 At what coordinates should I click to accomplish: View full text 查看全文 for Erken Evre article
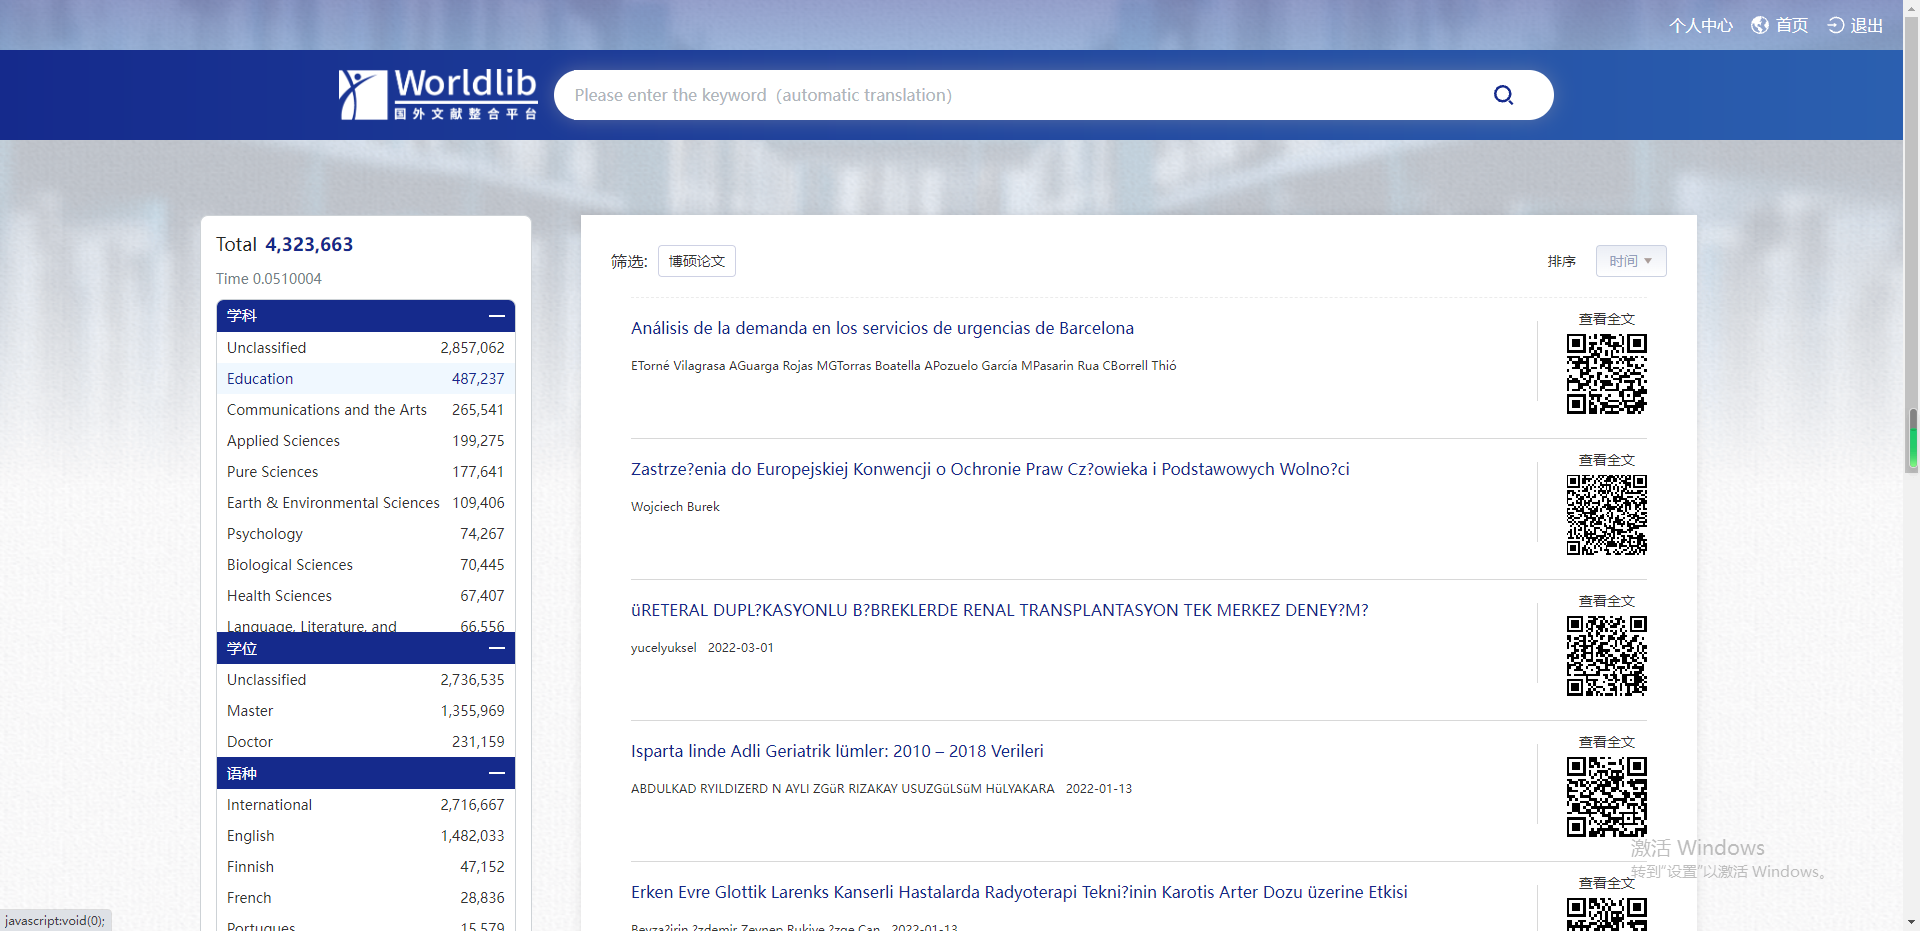click(1606, 883)
